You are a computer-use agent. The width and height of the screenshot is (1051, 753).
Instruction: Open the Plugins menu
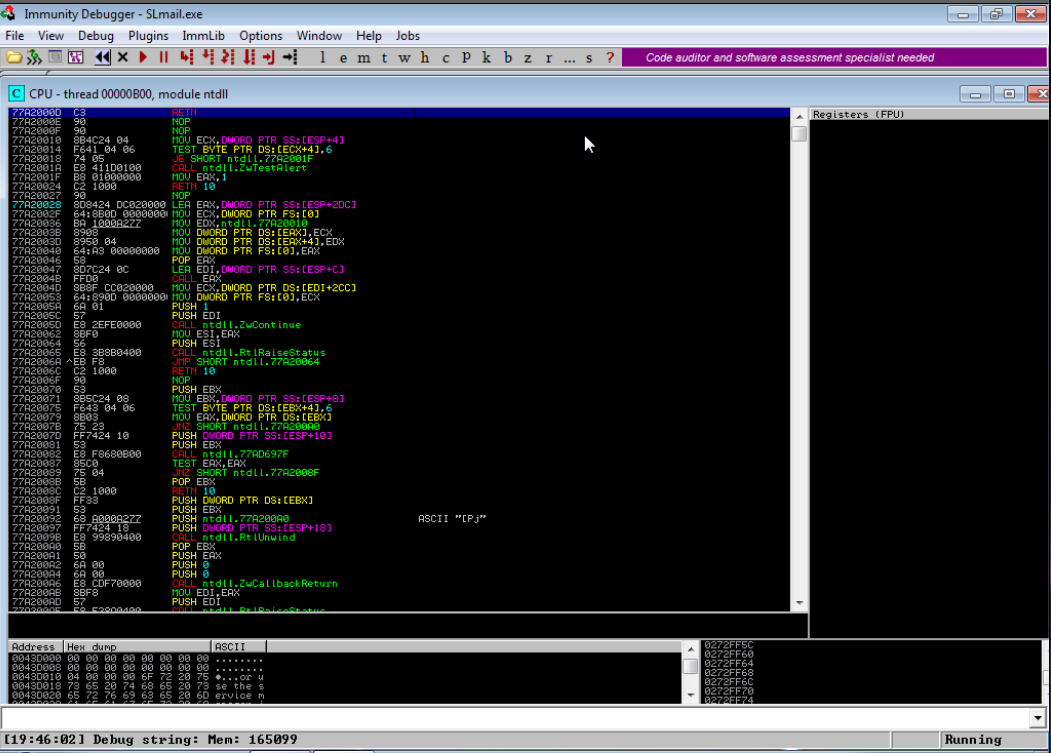(x=148, y=36)
